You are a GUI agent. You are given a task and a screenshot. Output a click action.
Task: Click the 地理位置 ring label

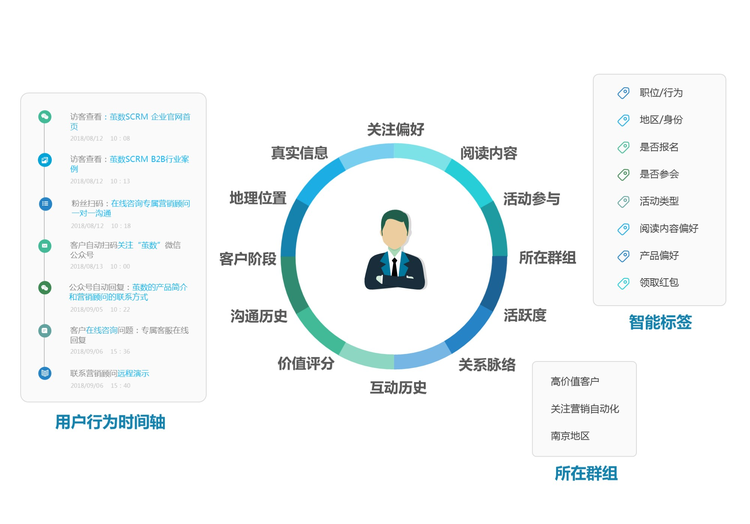coord(258,198)
